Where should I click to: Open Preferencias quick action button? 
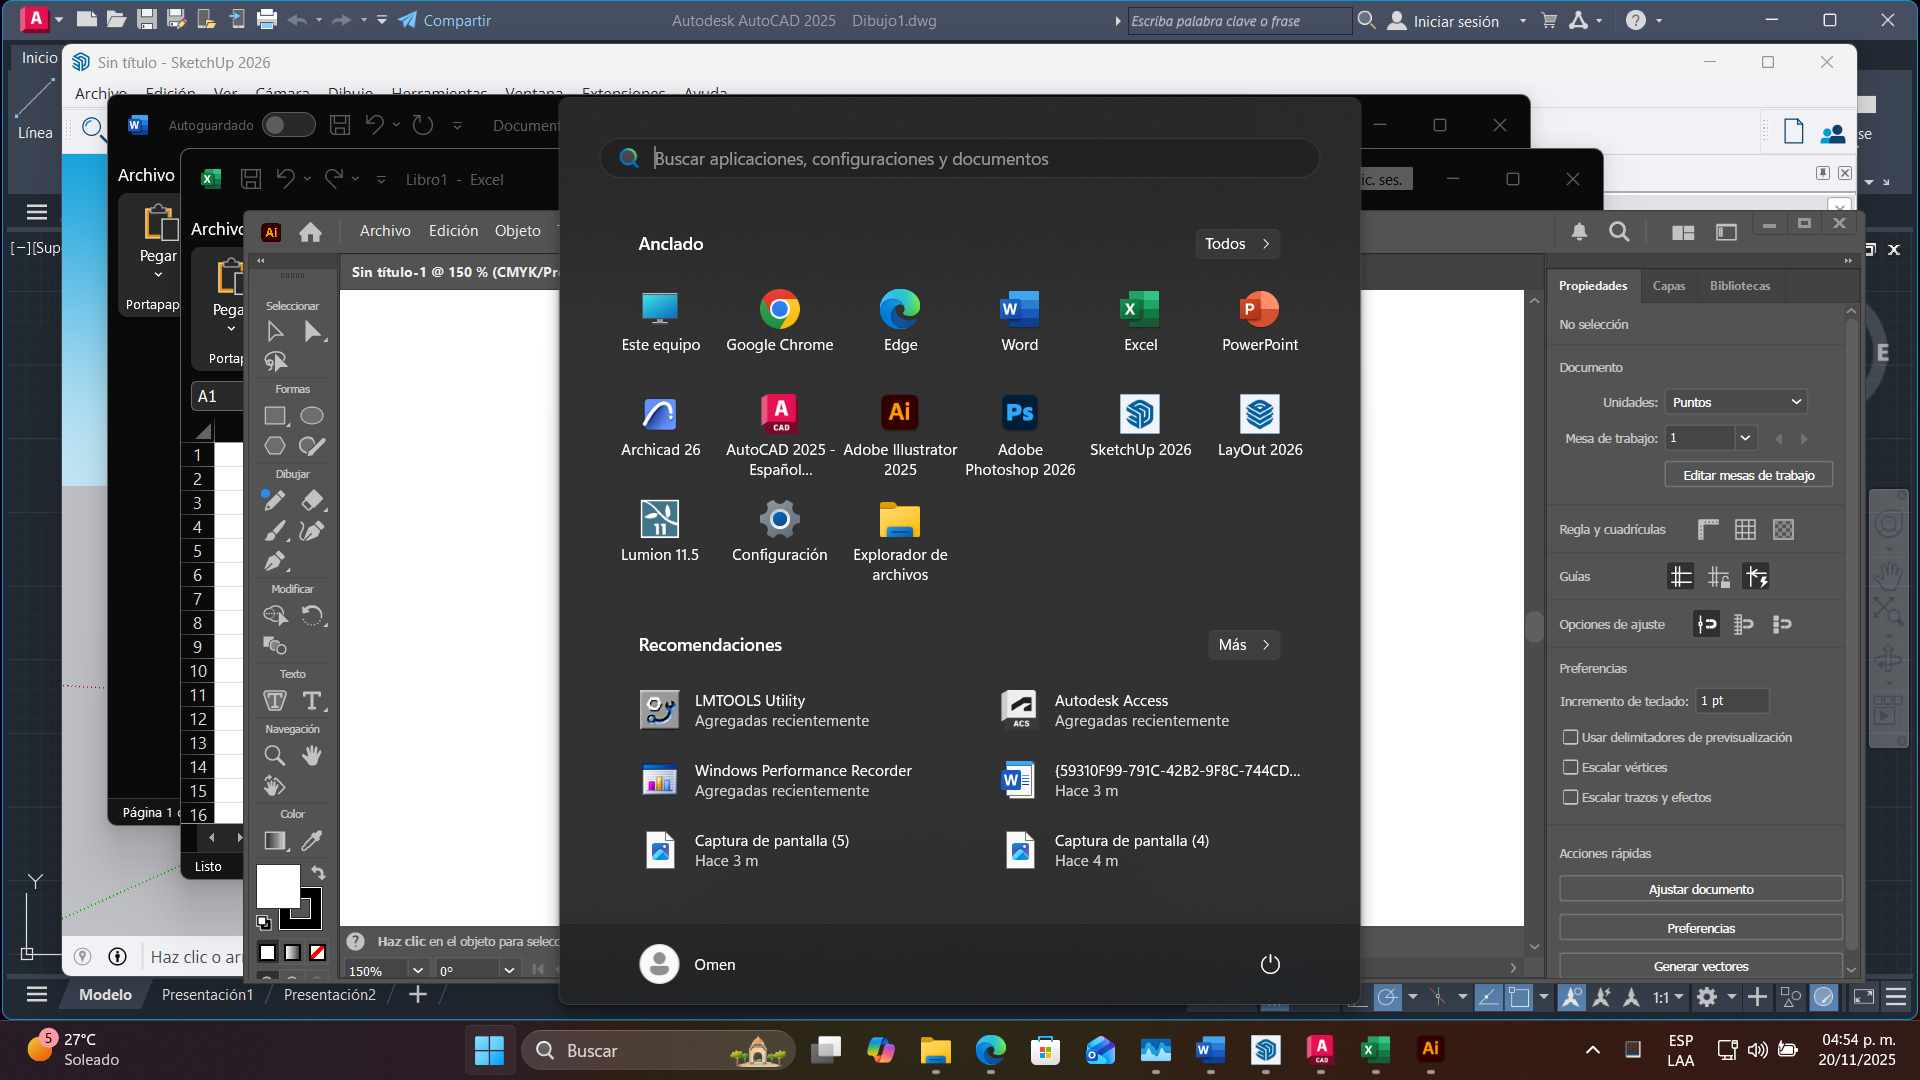tap(1700, 928)
